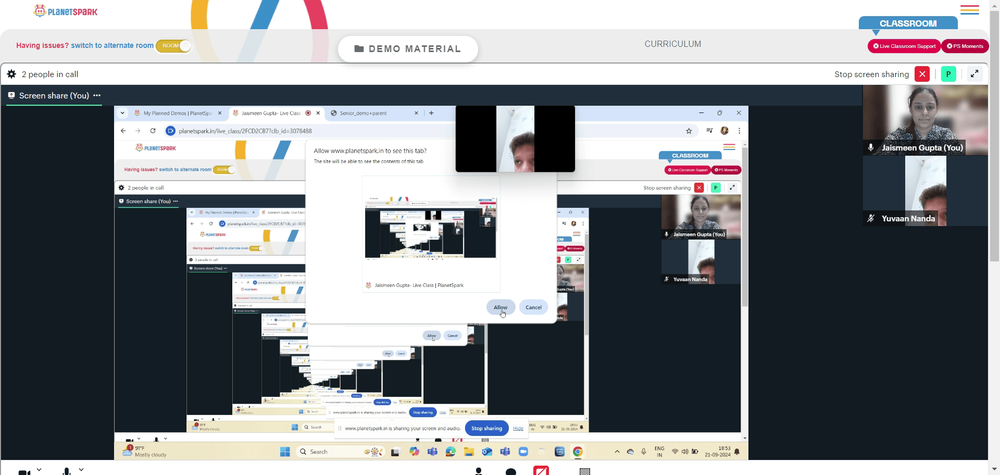The width and height of the screenshot is (1000, 475).
Task: Open PS Moments
Action: pos(964,46)
